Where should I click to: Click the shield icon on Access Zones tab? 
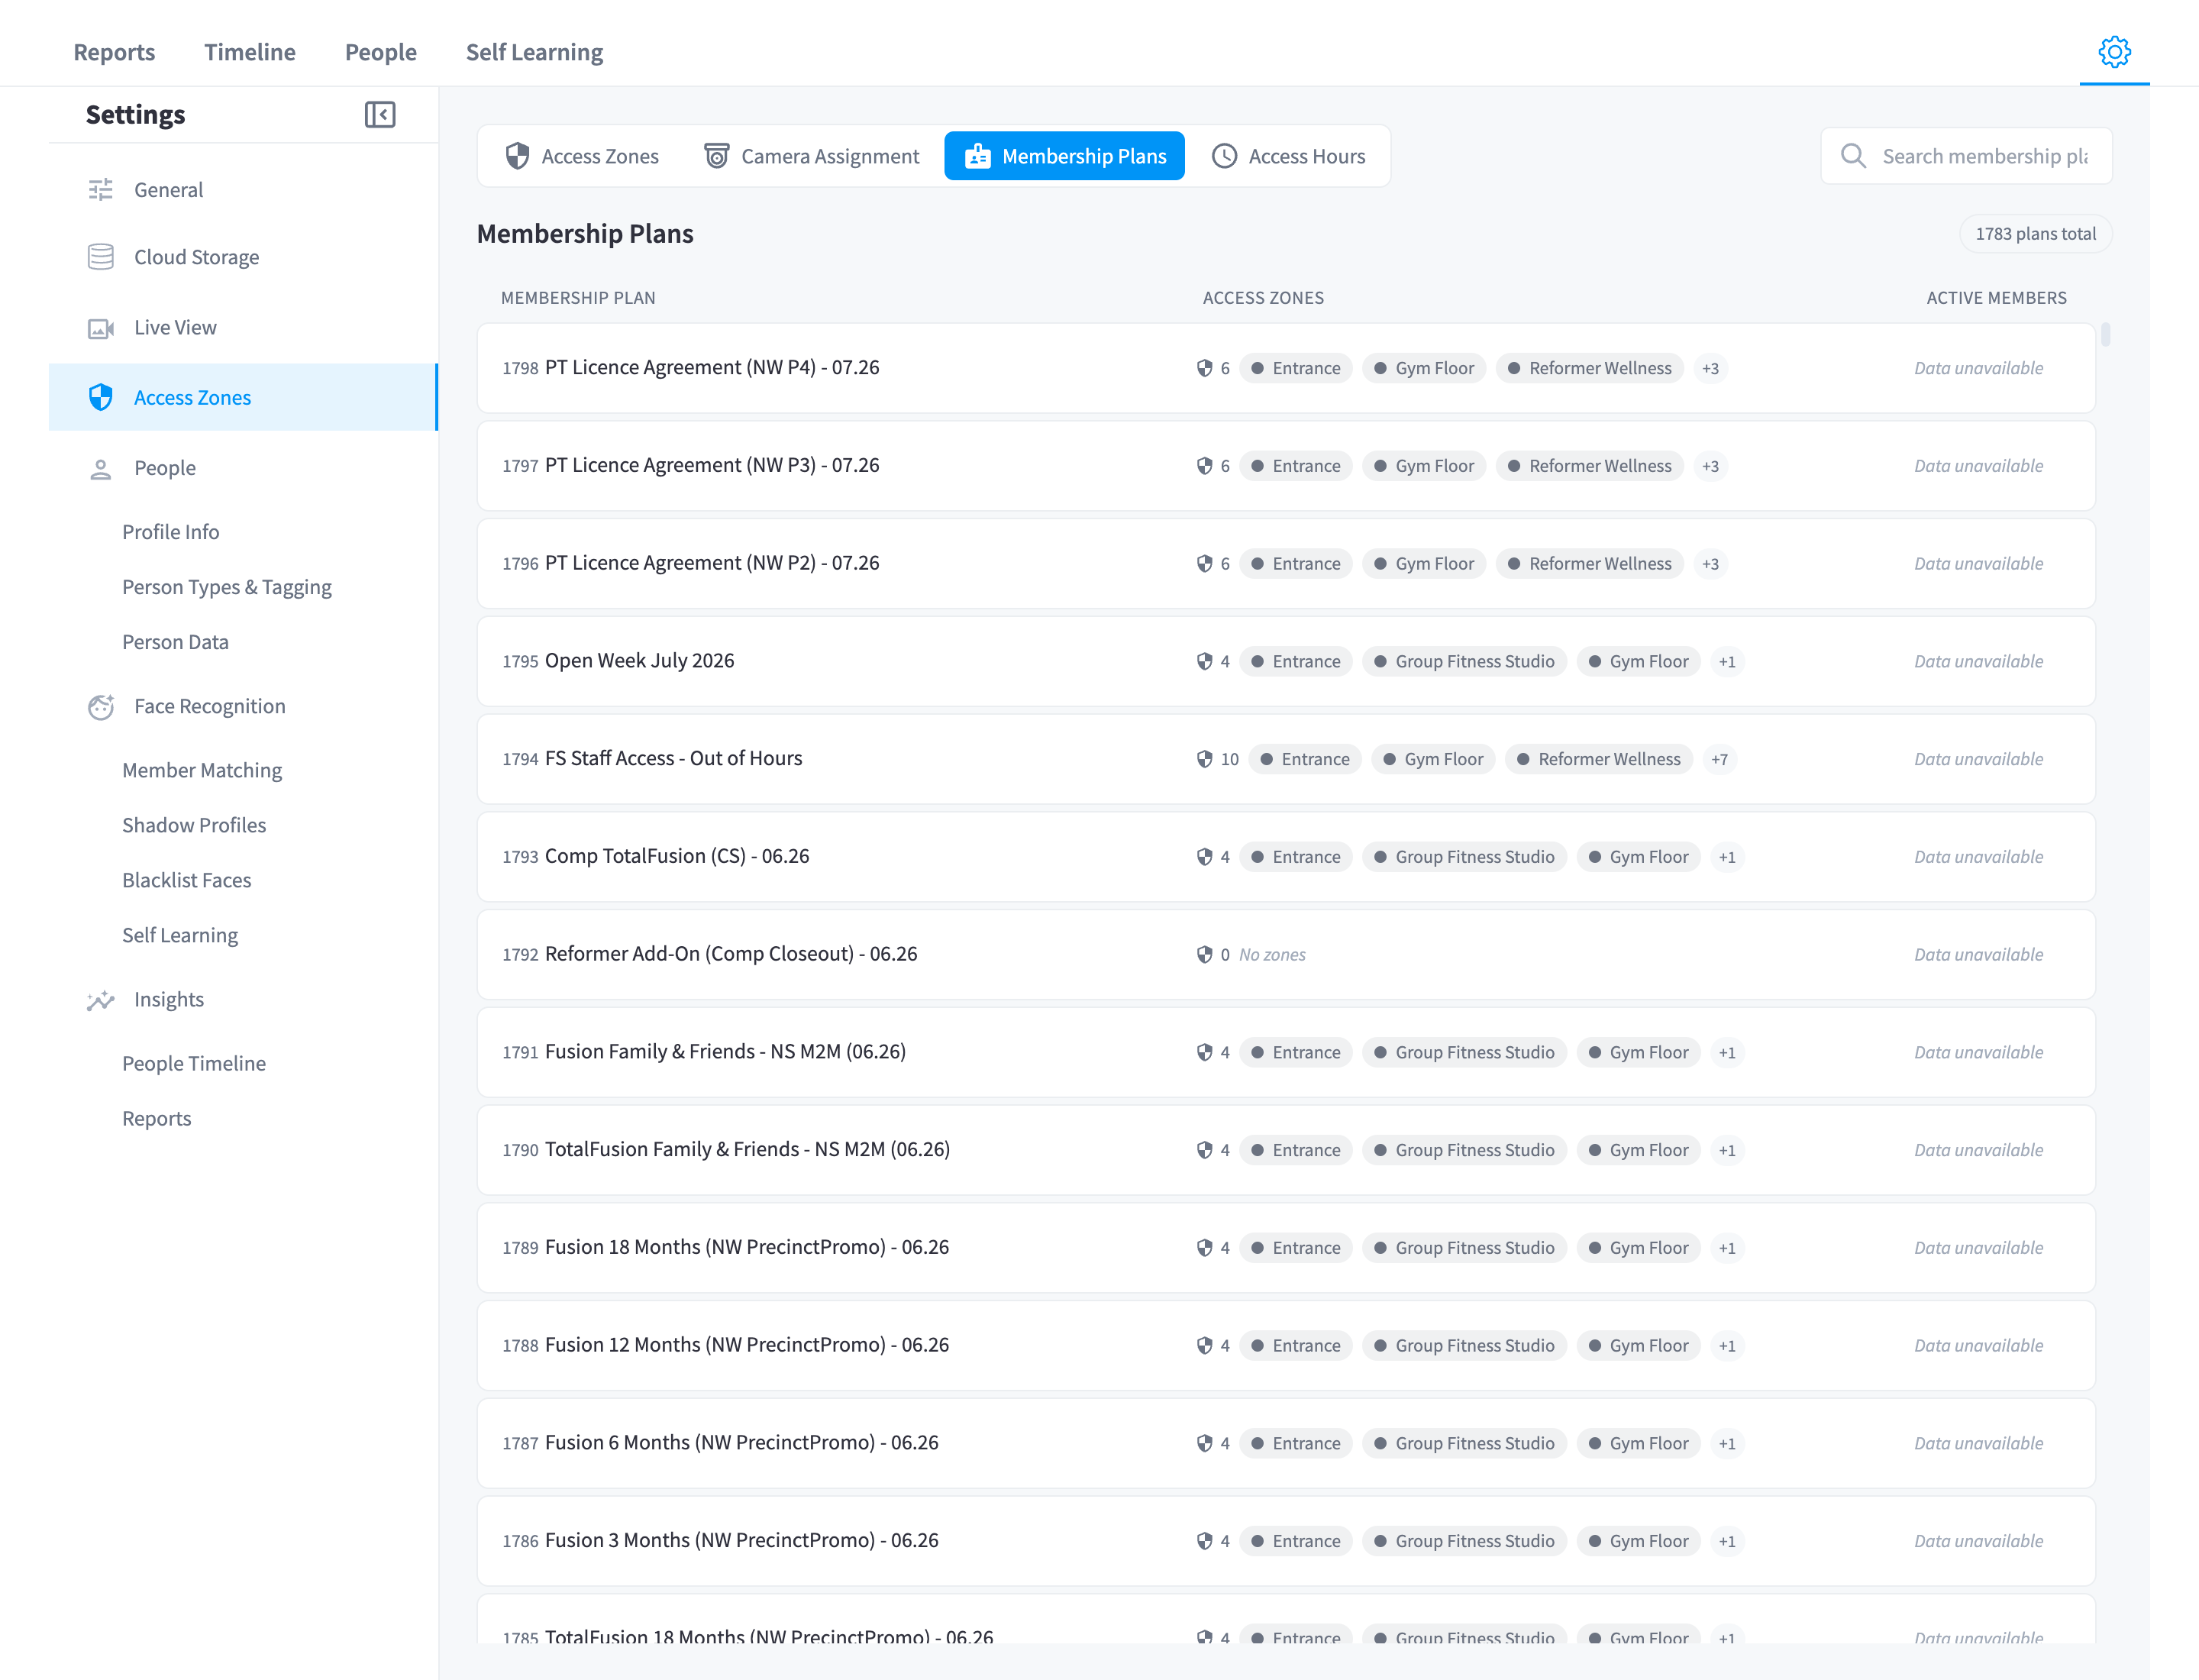[517, 156]
